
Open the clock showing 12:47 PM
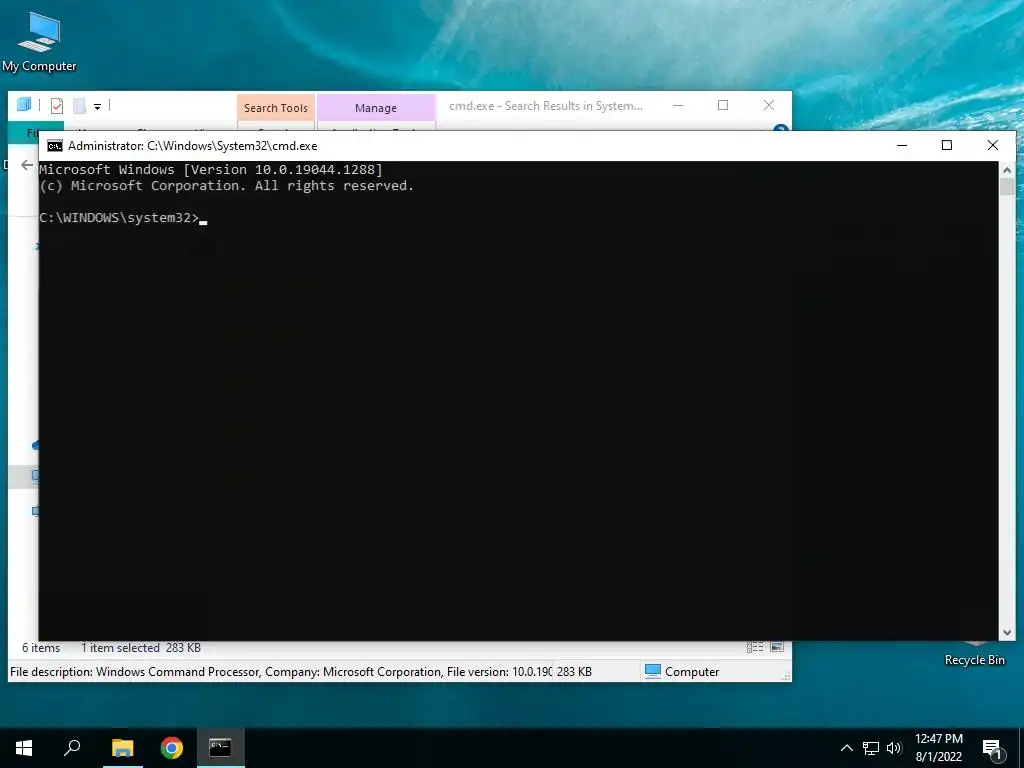pos(938,748)
